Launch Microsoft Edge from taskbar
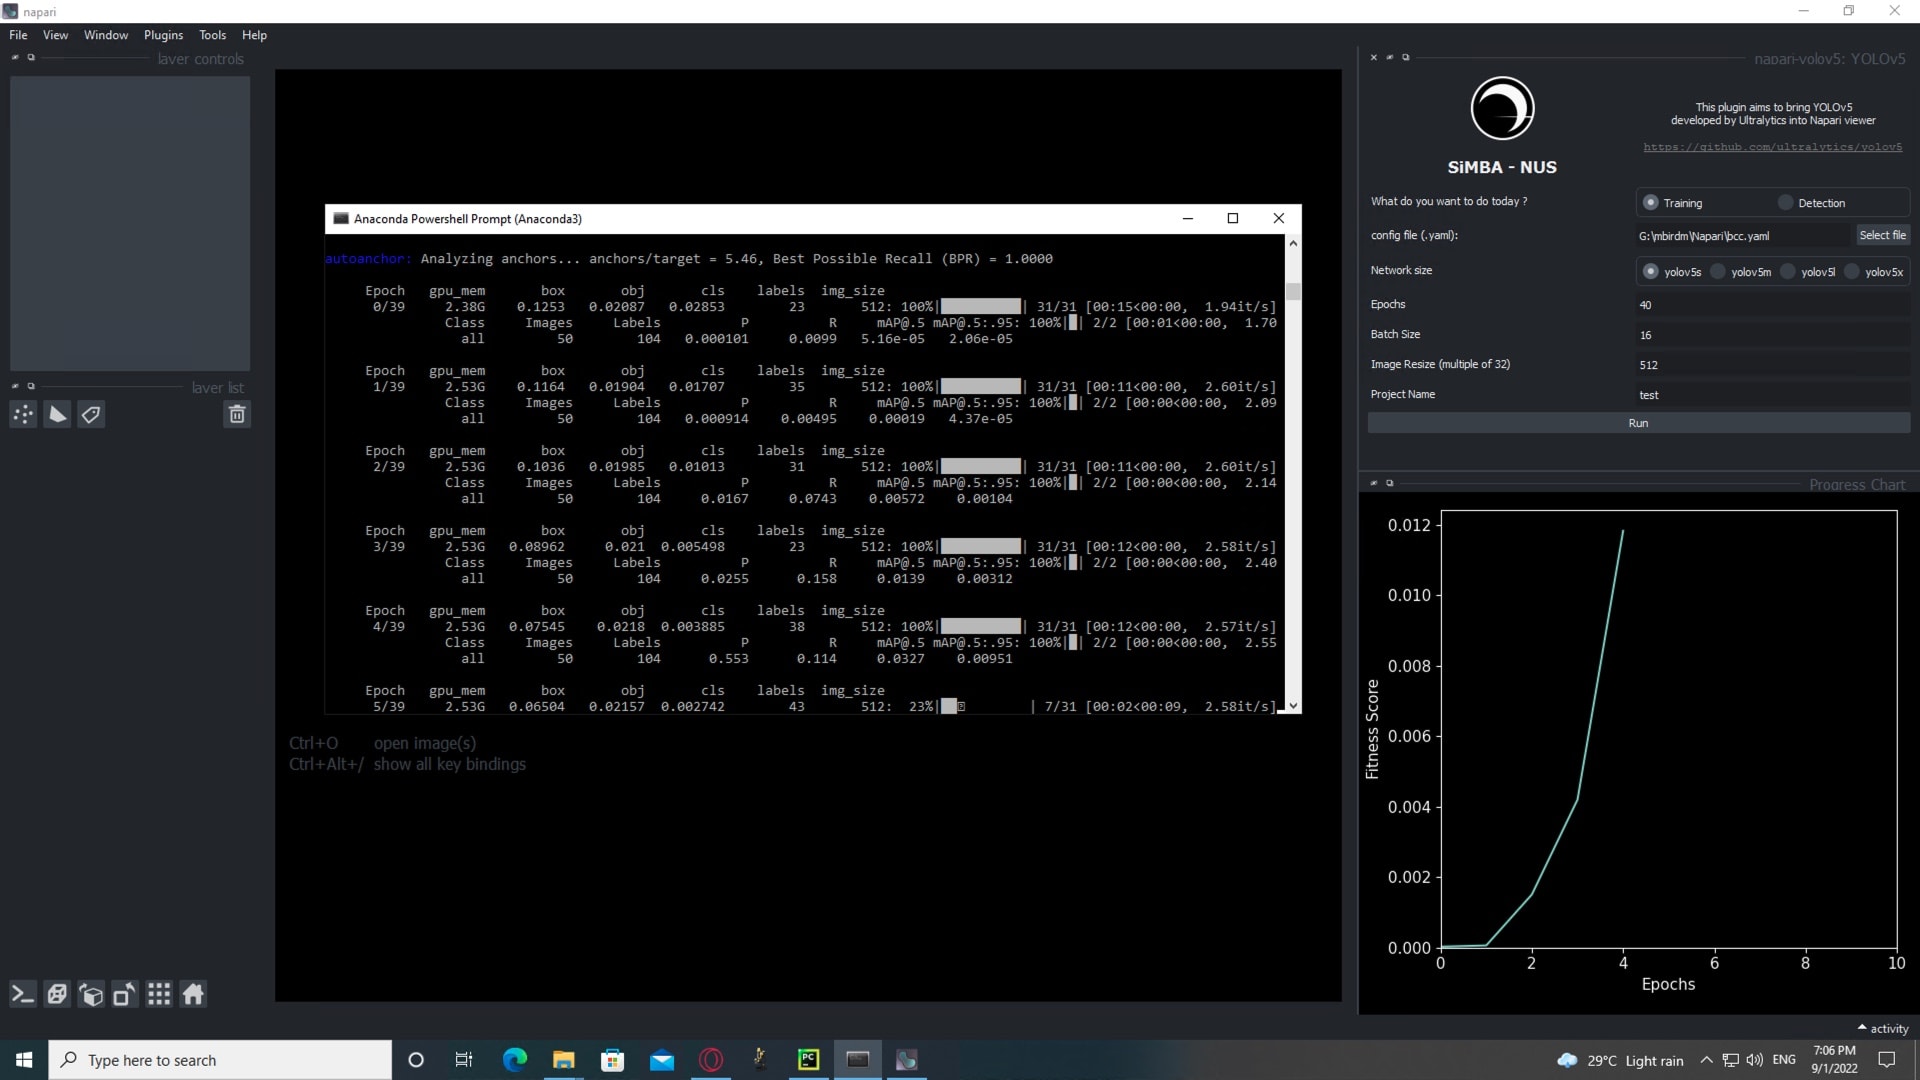Image resolution: width=1920 pixels, height=1080 pixels. pos(514,1060)
